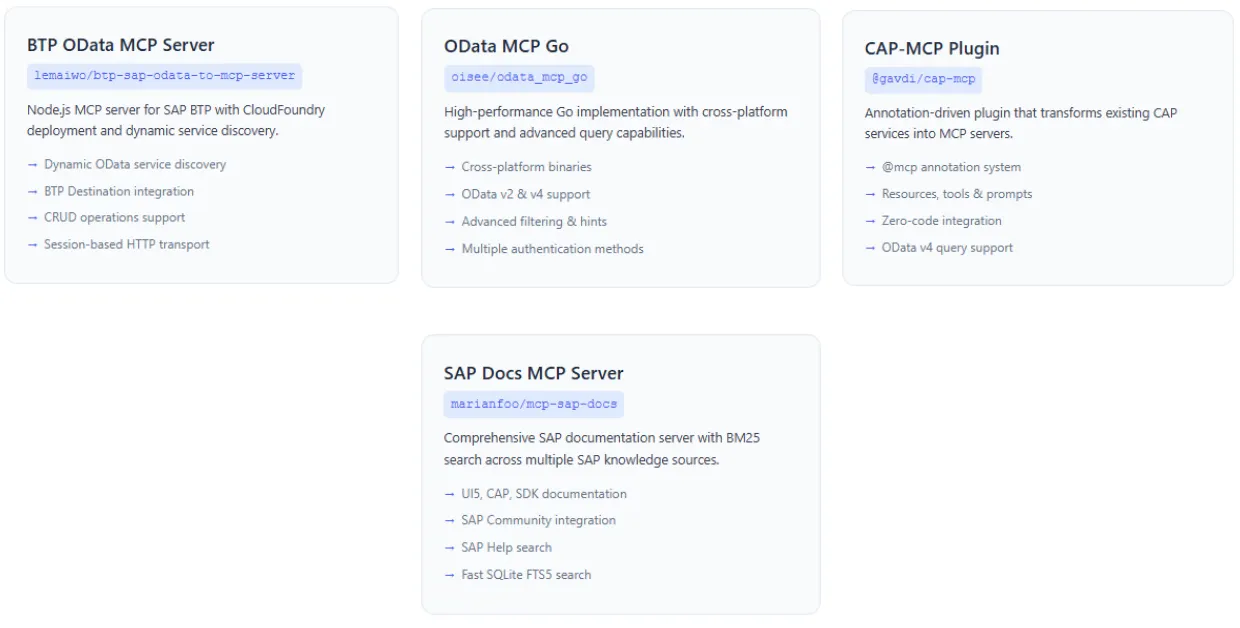1240x628 pixels.
Task: Click the arrow icon beside Fast SQLite FTS5 search
Action: (x=450, y=574)
